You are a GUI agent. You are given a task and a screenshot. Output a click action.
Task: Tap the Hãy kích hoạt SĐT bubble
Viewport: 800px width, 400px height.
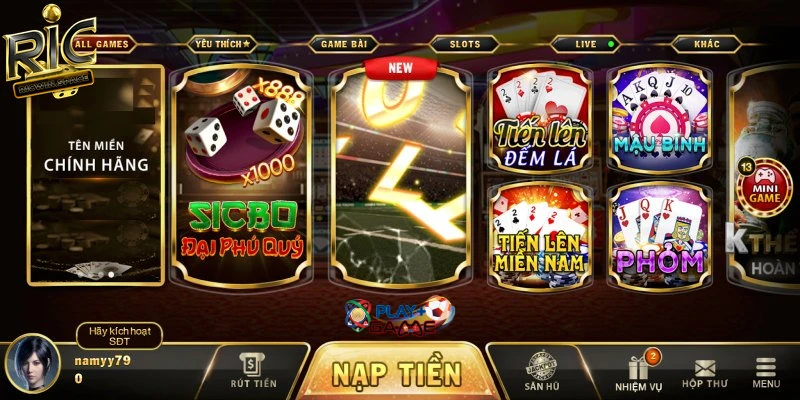click(x=119, y=336)
